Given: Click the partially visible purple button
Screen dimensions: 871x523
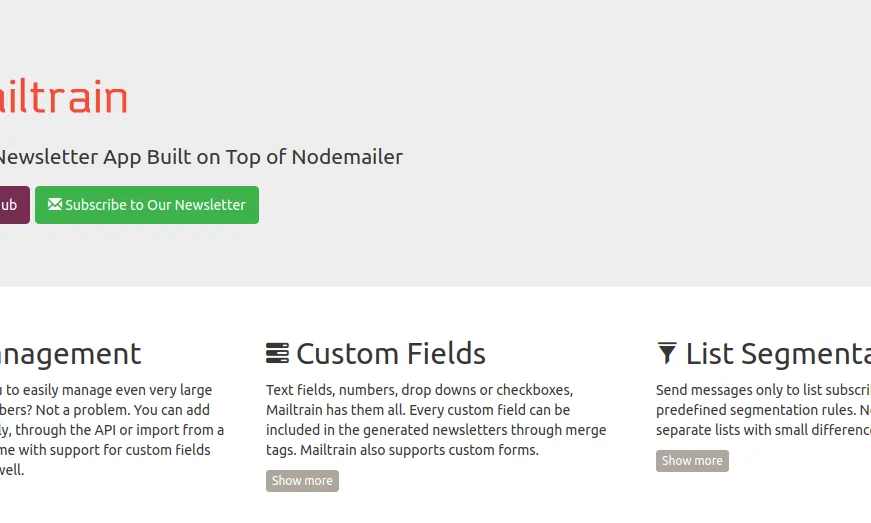Looking at the screenshot, I should coord(14,205).
